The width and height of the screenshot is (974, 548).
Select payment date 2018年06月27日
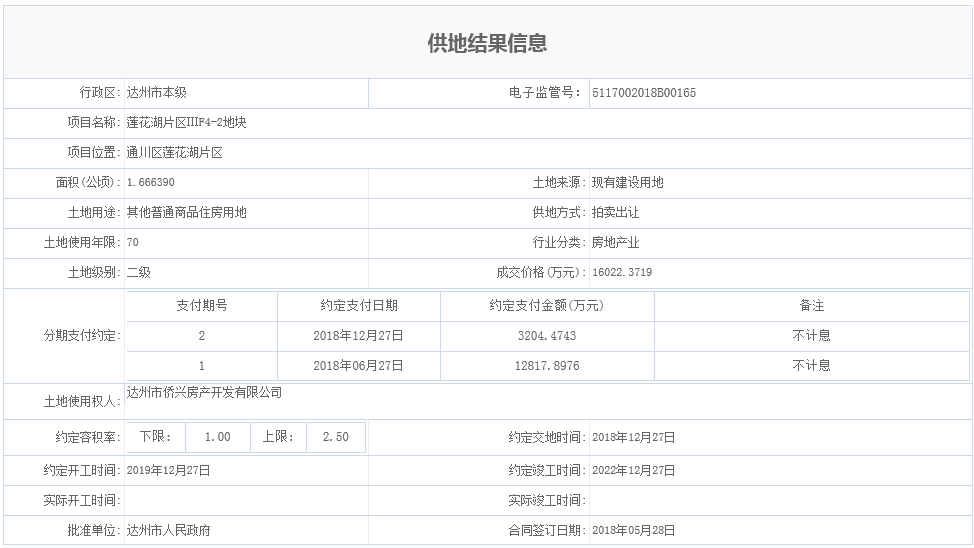[x=358, y=365]
